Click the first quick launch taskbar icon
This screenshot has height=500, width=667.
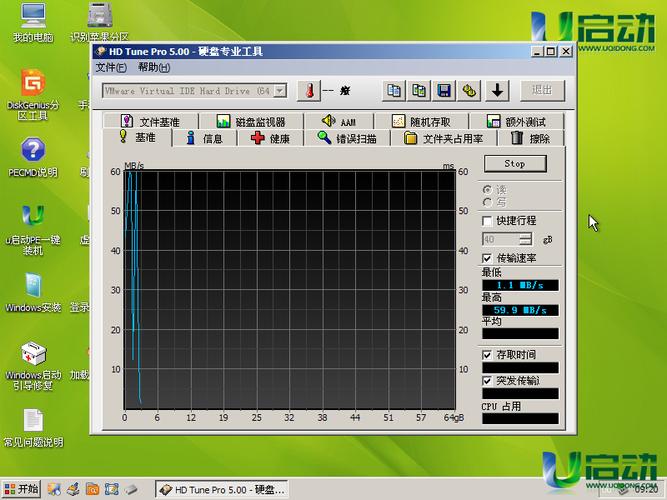tap(54, 489)
